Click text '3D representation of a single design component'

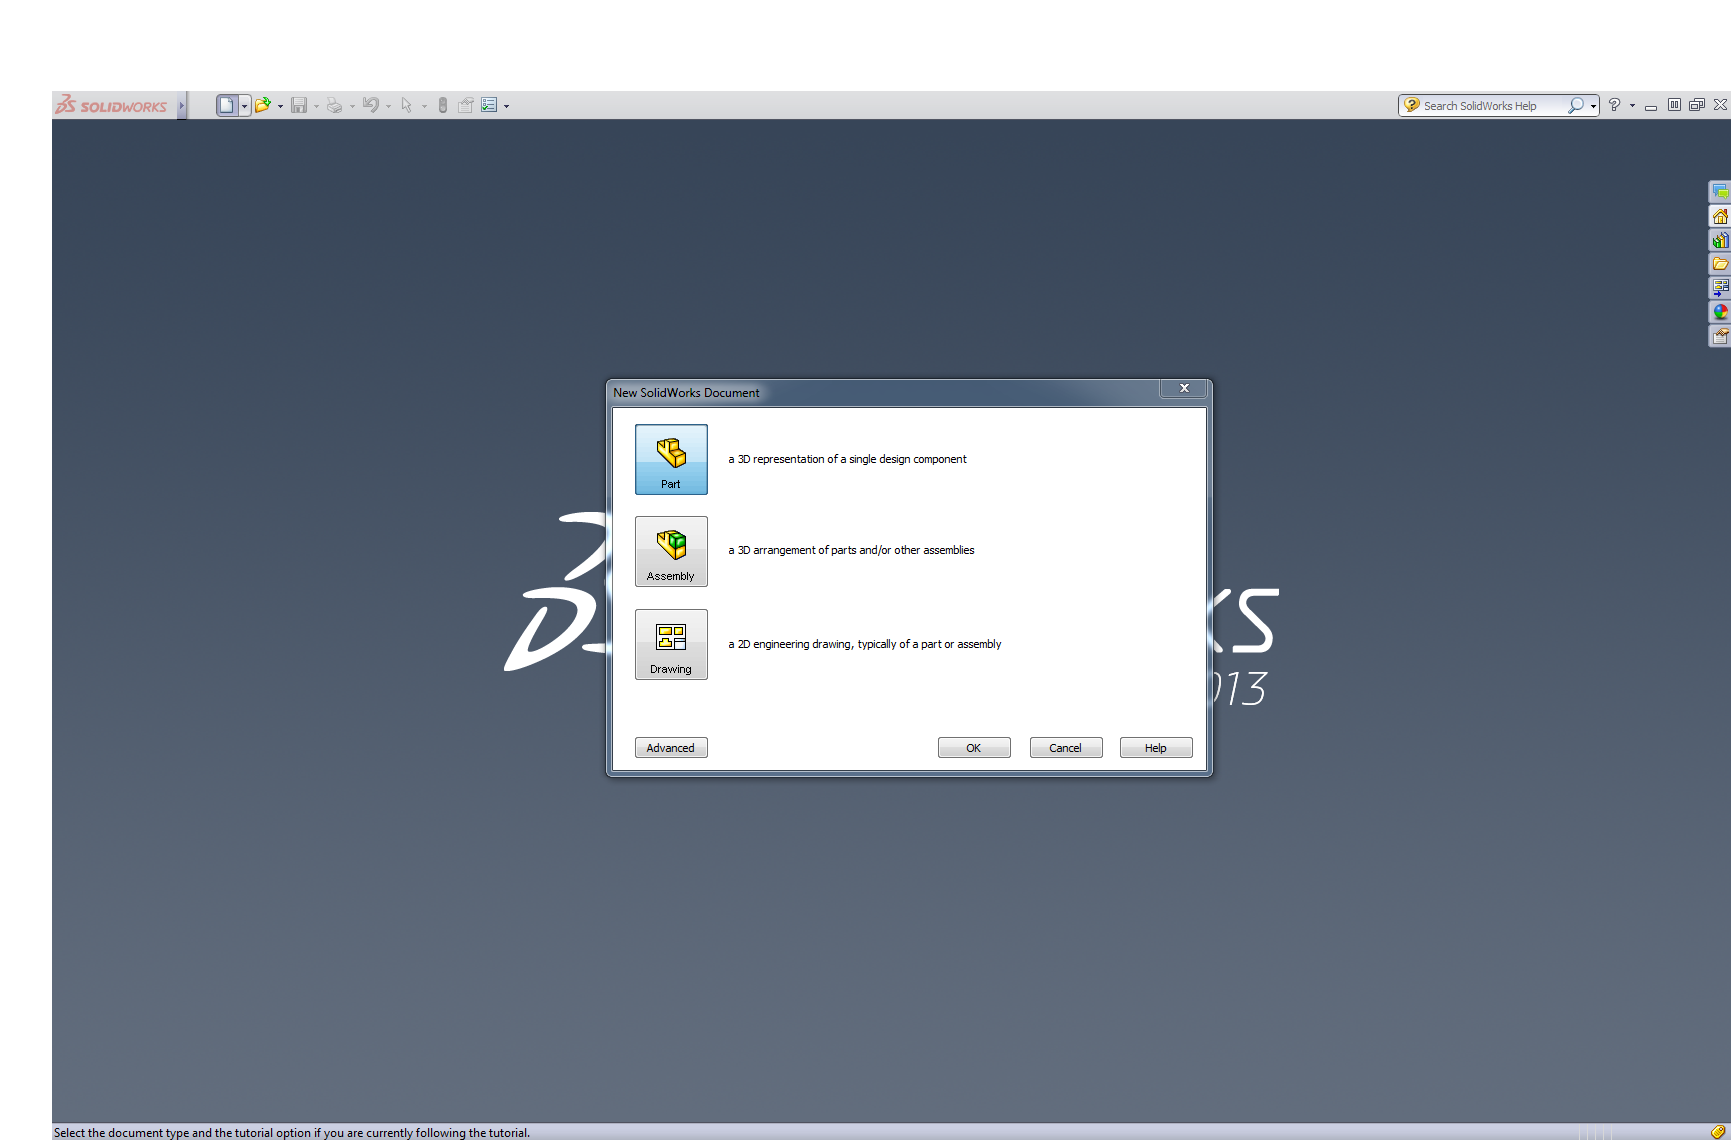pos(852,459)
